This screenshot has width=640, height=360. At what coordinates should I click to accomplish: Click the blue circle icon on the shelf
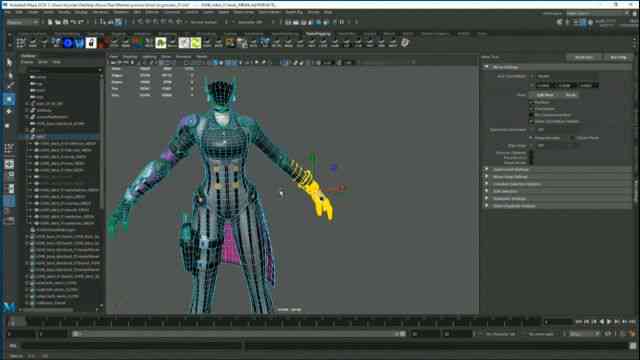(x=68, y=42)
